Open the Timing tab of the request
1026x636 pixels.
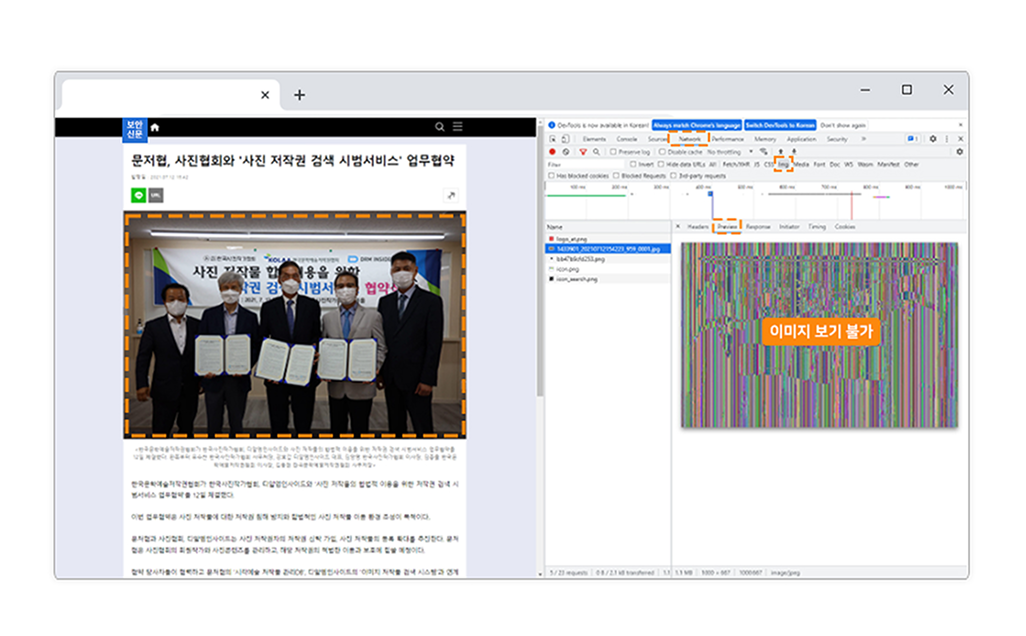click(817, 226)
